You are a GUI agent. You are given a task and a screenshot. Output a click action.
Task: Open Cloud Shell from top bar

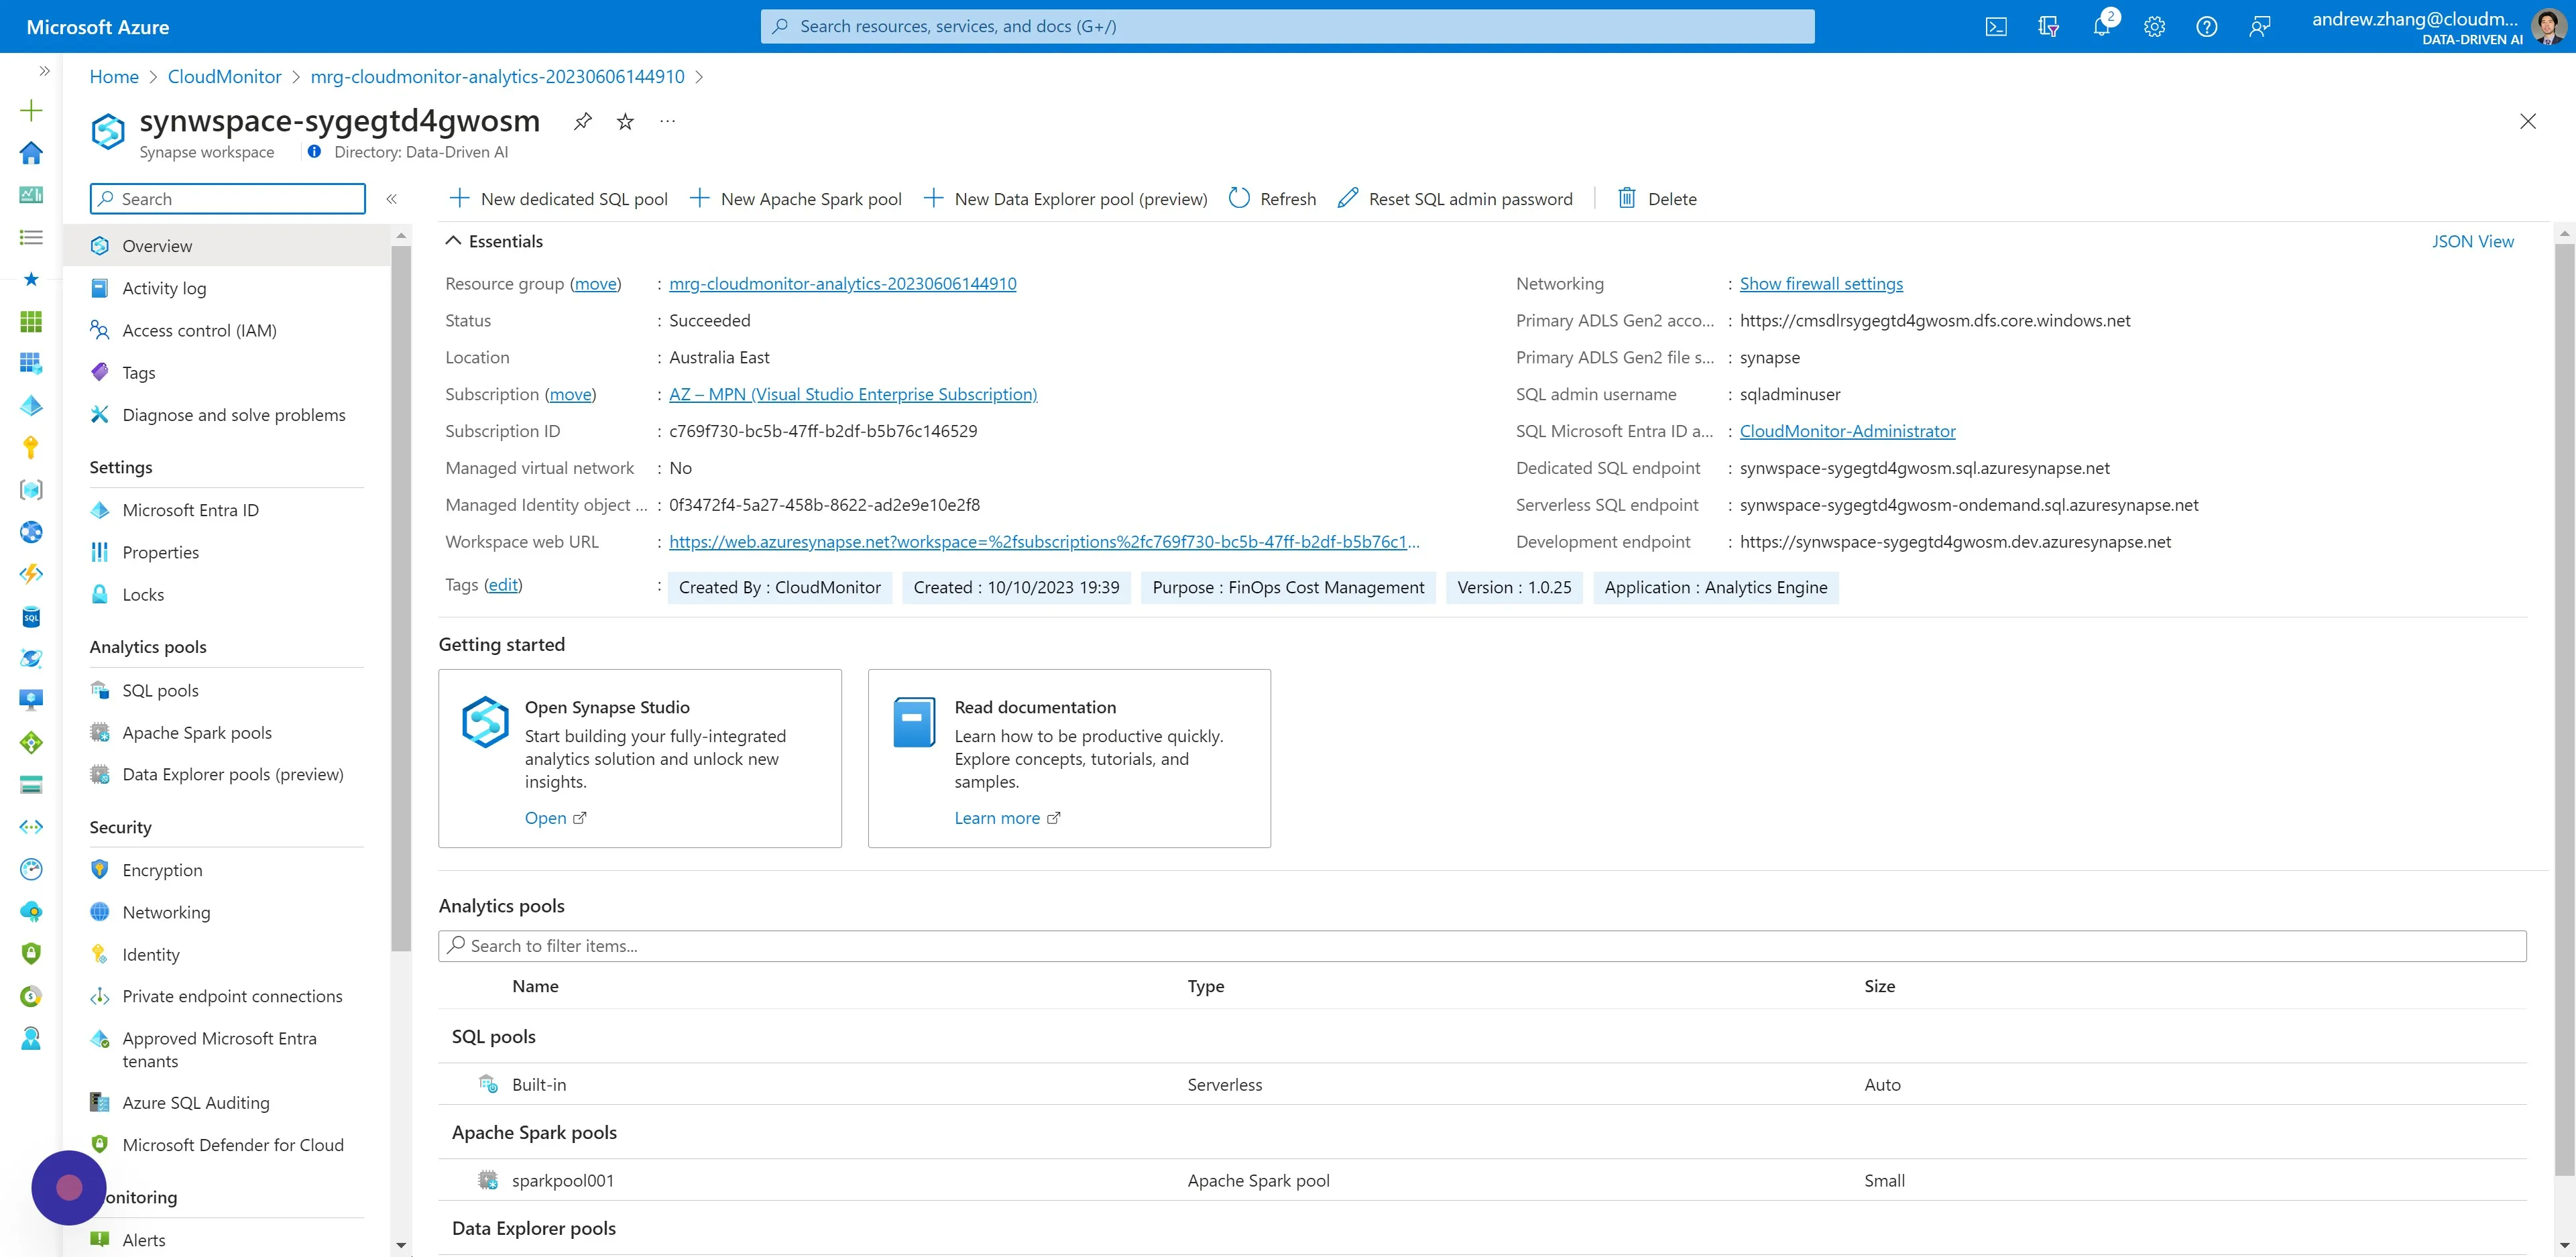1996,27
